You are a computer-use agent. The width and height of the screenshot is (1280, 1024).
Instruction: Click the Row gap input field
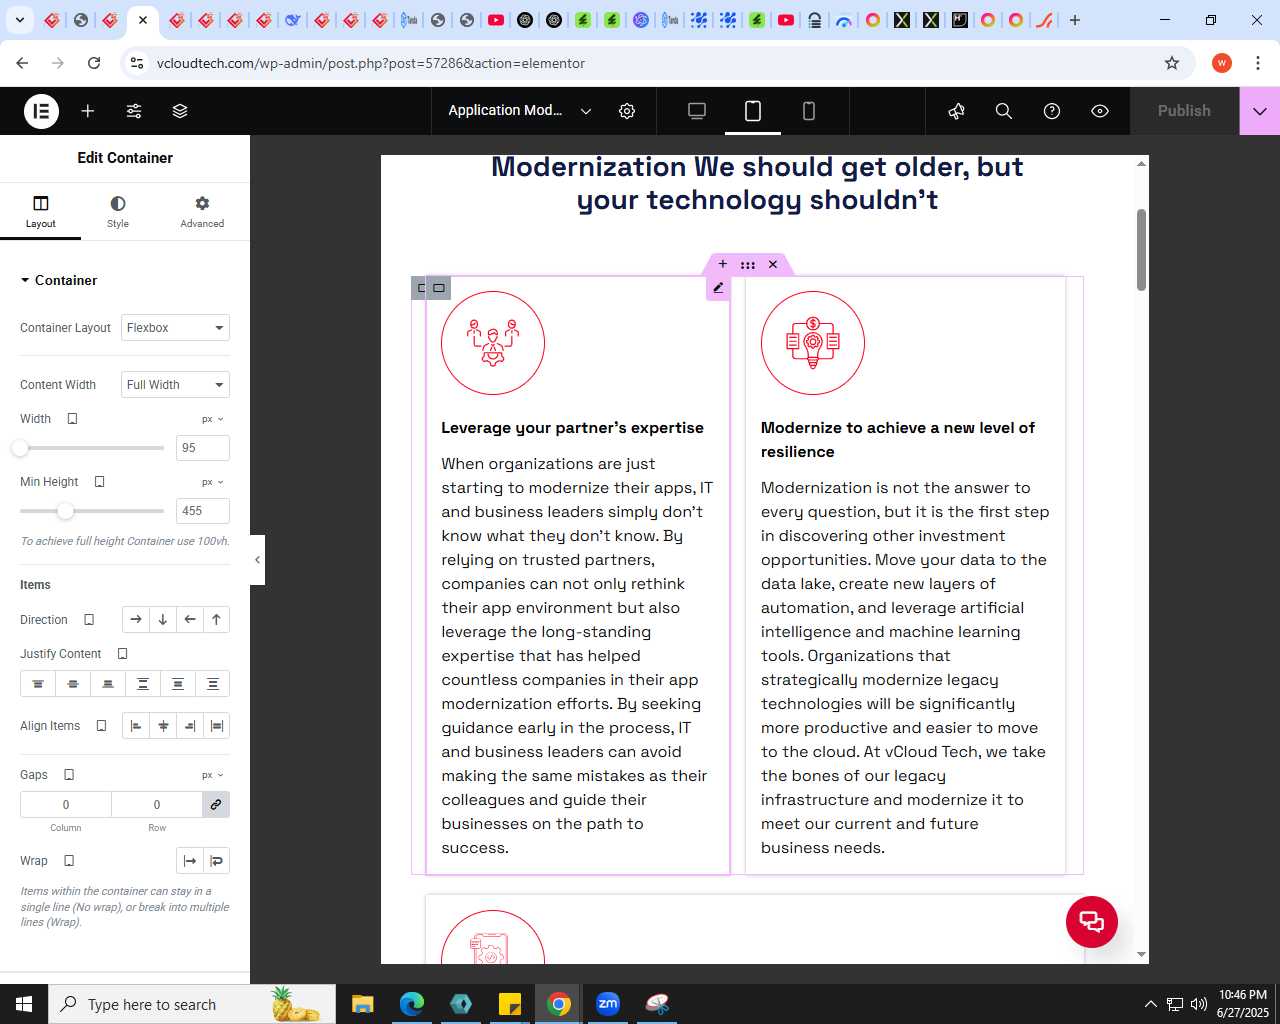tap(157, 805)
